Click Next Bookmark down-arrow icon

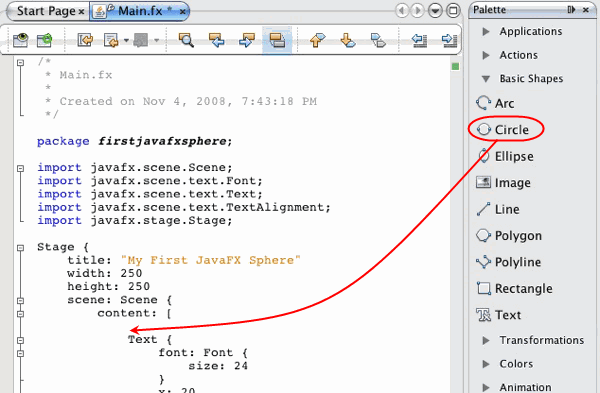[347, 40]
